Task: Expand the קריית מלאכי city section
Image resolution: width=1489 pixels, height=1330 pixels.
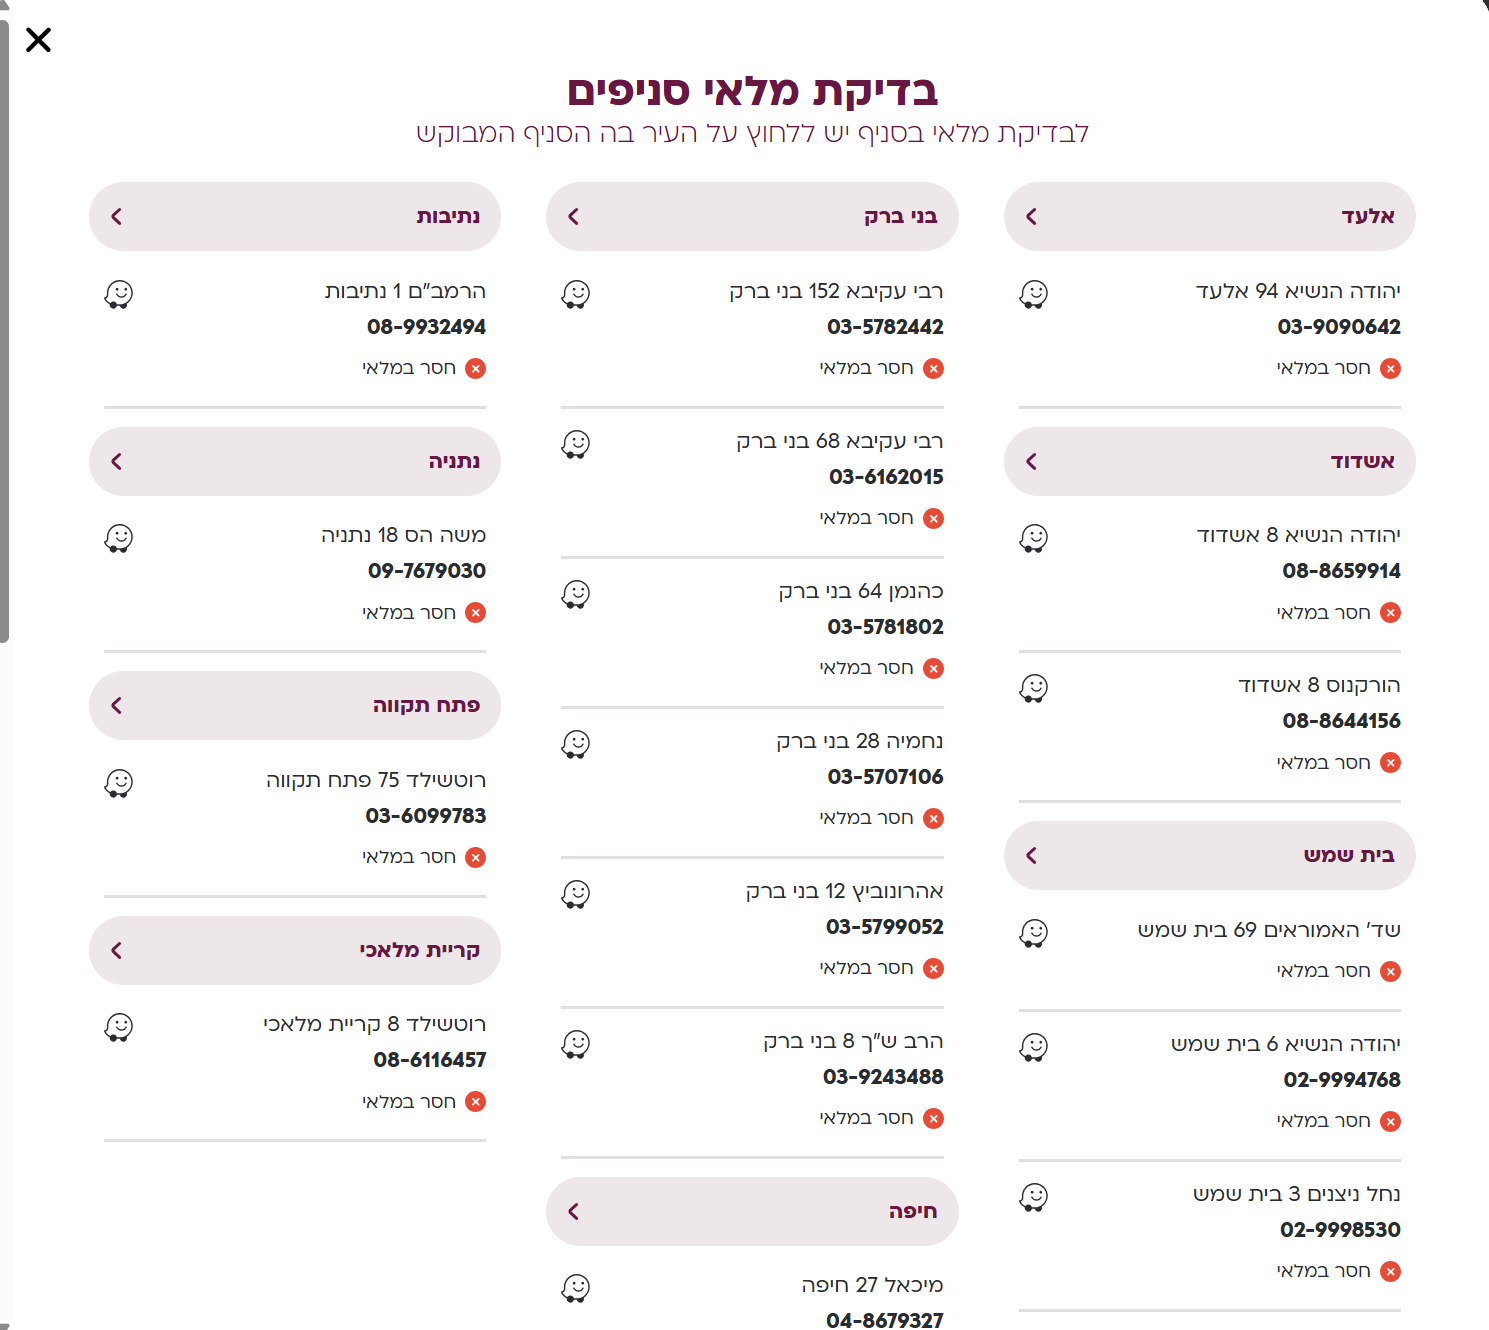Action: pos(295,950)
